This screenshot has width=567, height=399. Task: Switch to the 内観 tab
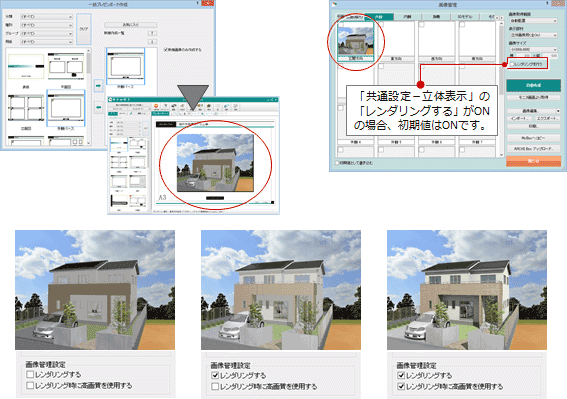pos(407,17)
